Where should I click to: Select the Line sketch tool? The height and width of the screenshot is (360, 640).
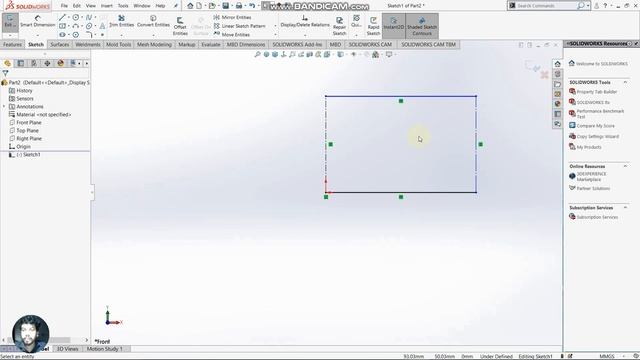[62, 18]
